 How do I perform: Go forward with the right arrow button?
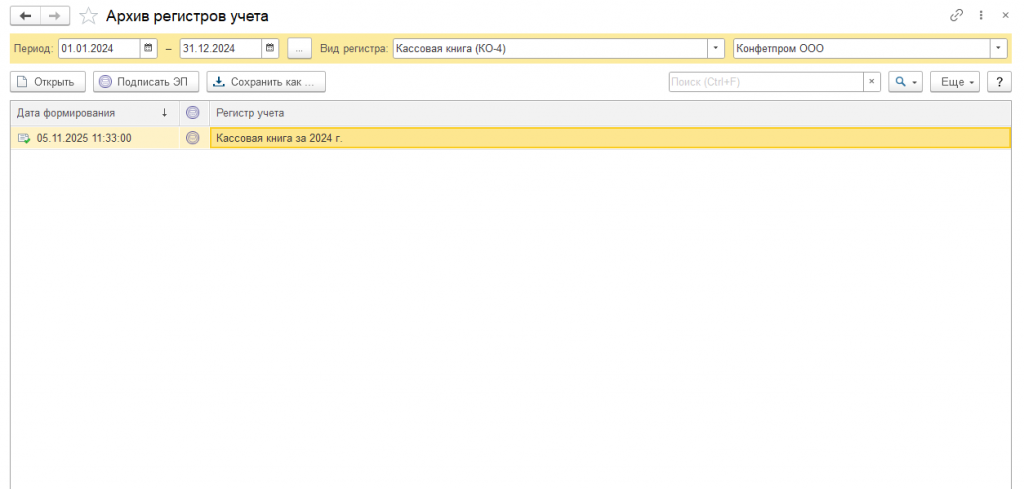pyautogui.click(x=56, y=16)
